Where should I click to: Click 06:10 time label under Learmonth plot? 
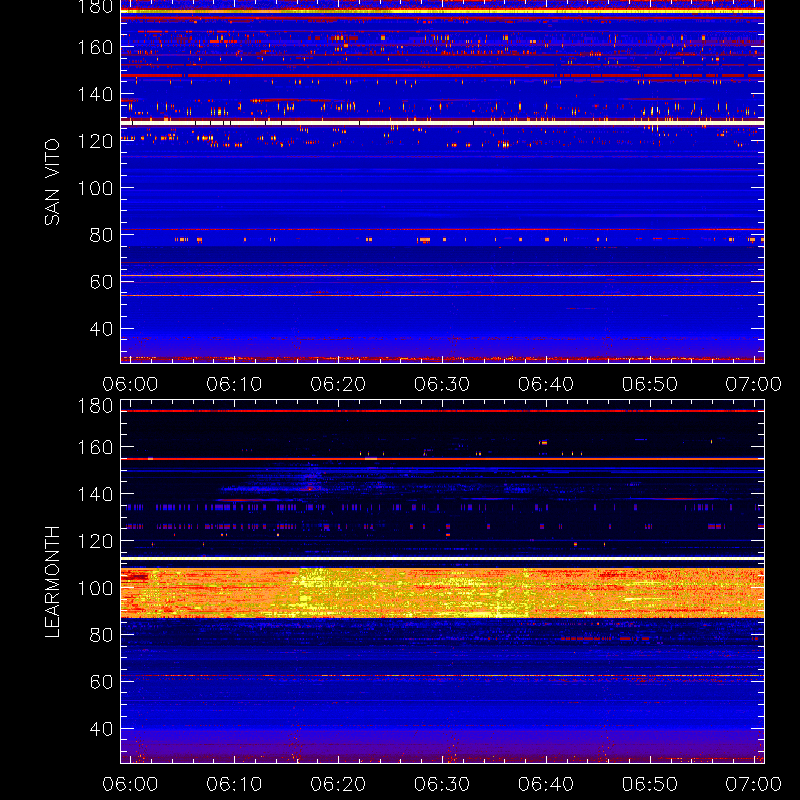(x=234, y=784)
